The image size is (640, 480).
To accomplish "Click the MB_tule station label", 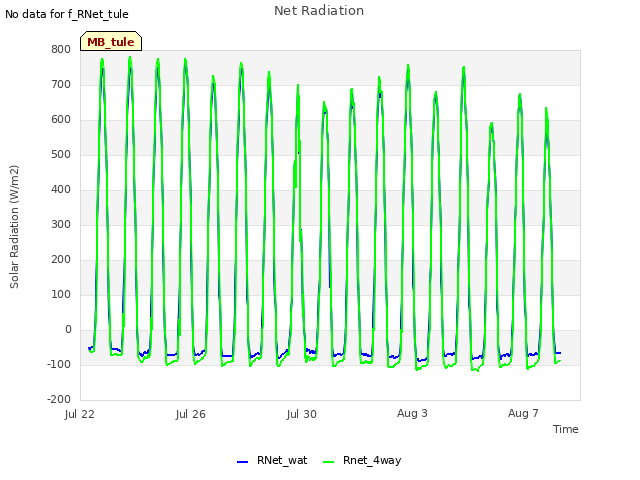I will coord(111,42).
